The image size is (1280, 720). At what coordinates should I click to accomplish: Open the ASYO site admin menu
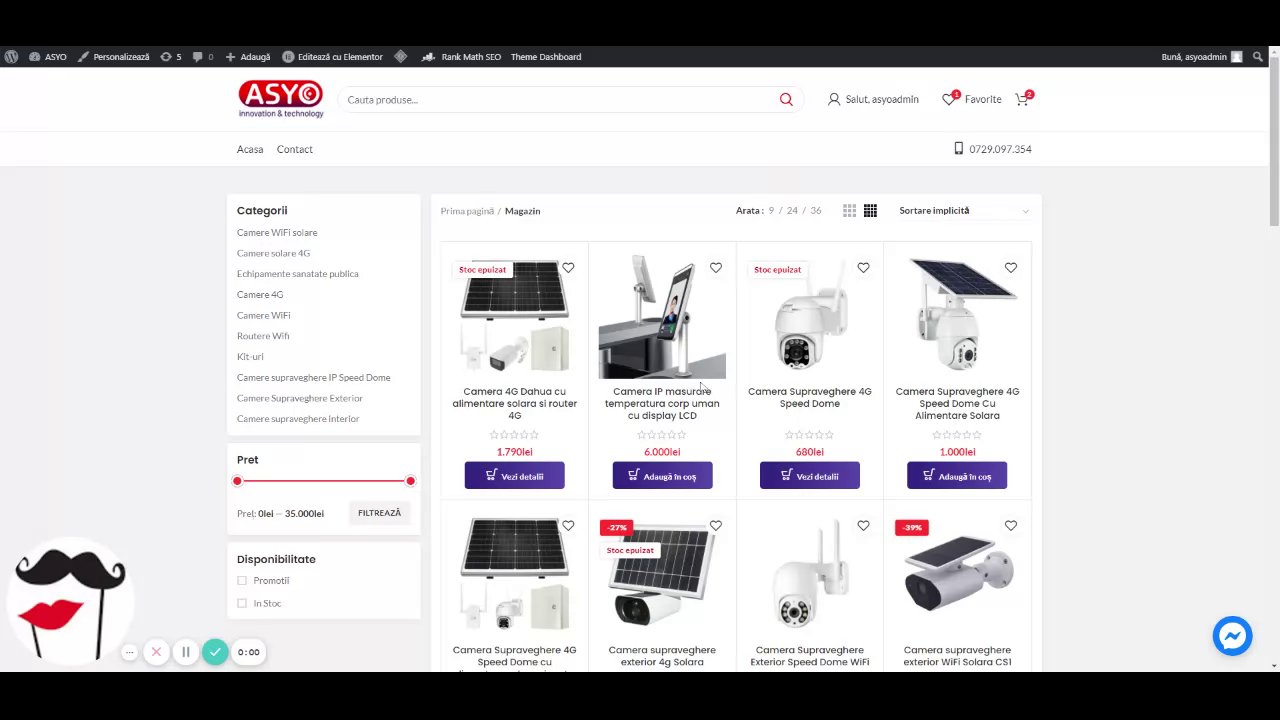coord(48,57)
